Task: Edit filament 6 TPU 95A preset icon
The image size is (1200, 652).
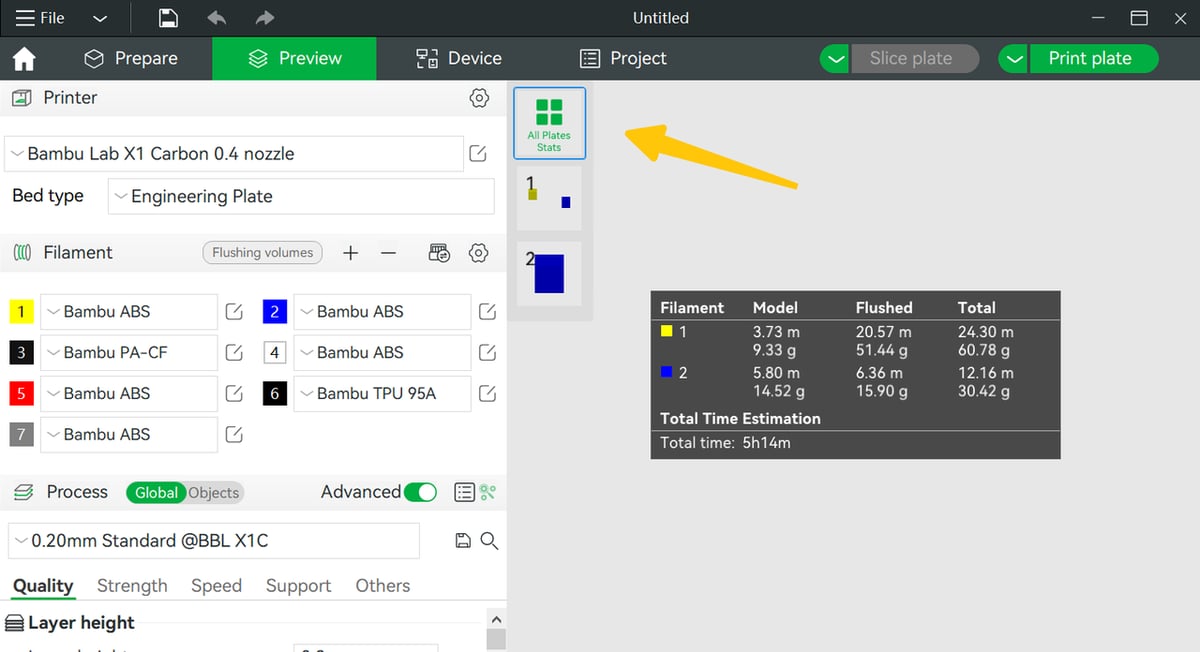Action: [x=487, y=394]
